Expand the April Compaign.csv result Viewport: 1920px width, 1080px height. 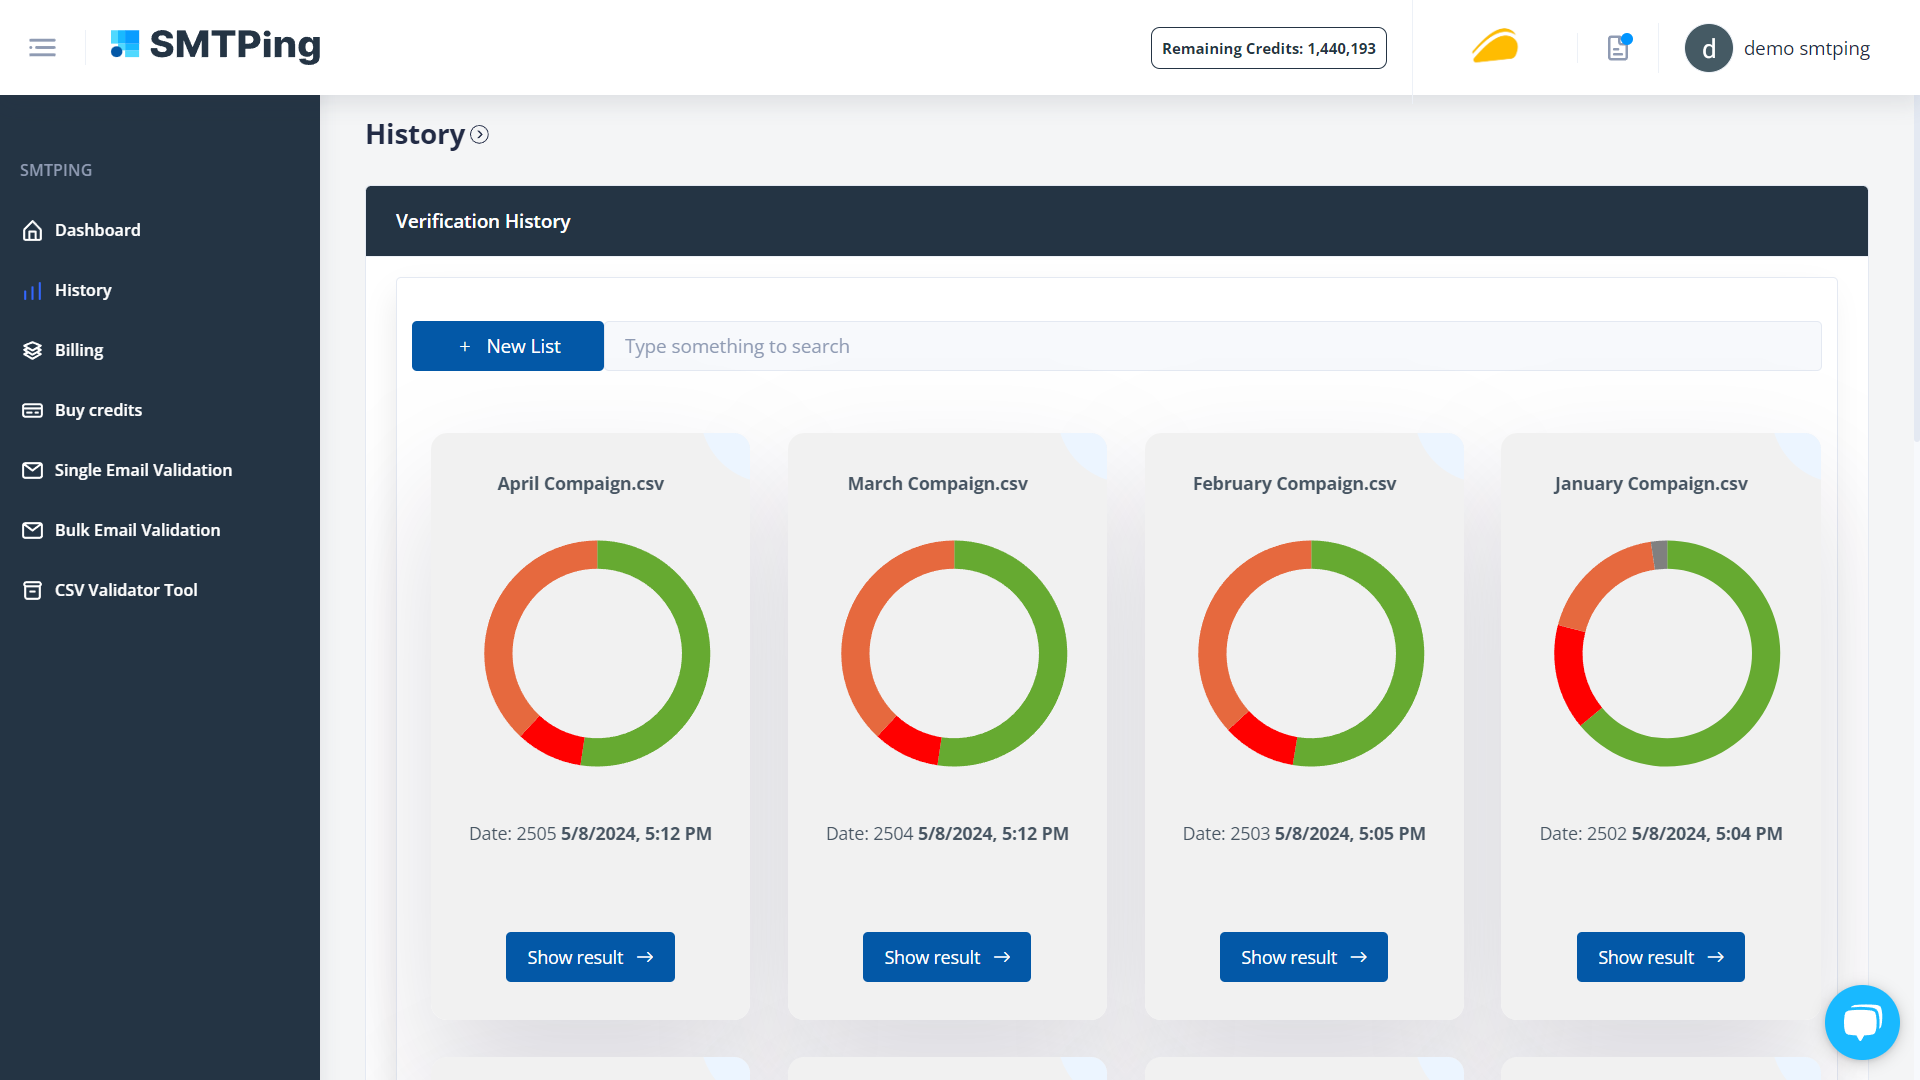pyautogui.click(x=589, y=957)
